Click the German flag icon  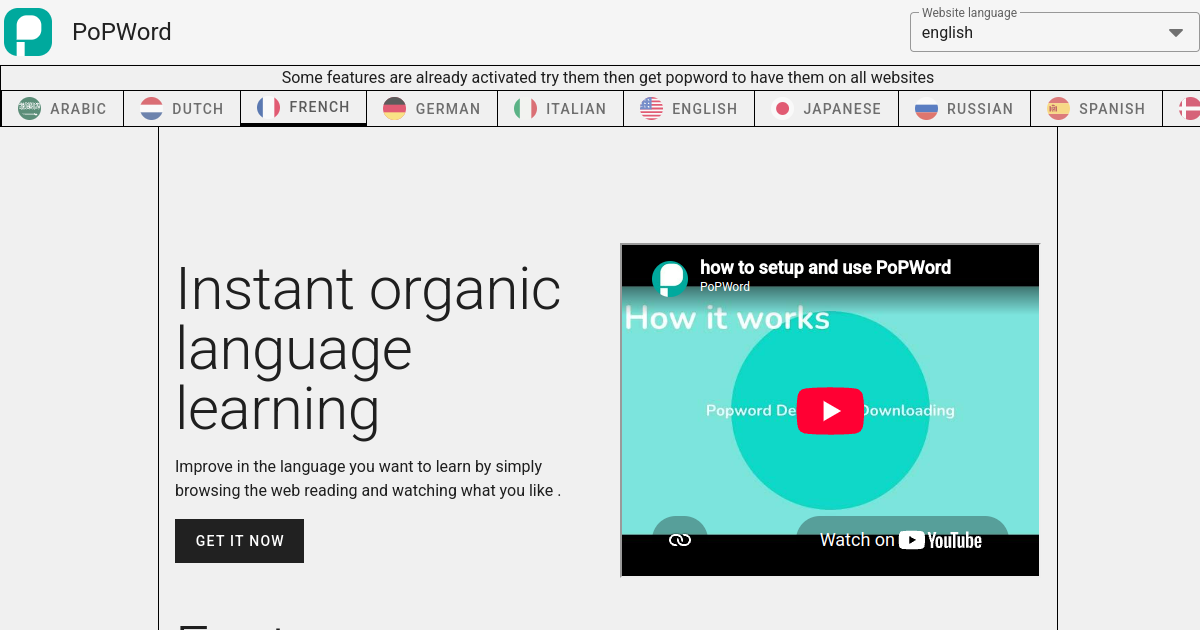click(395, 109)
